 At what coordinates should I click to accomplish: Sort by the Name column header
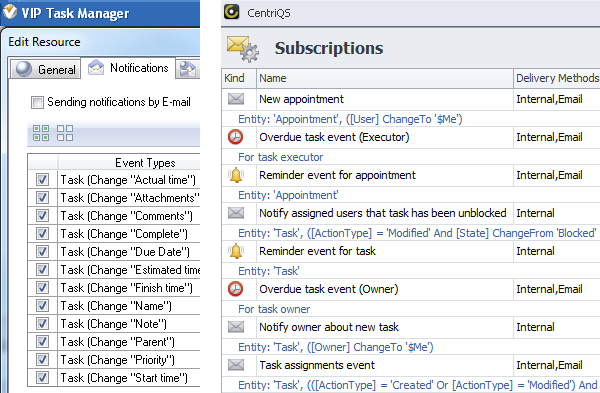click(x=385, y=78)
